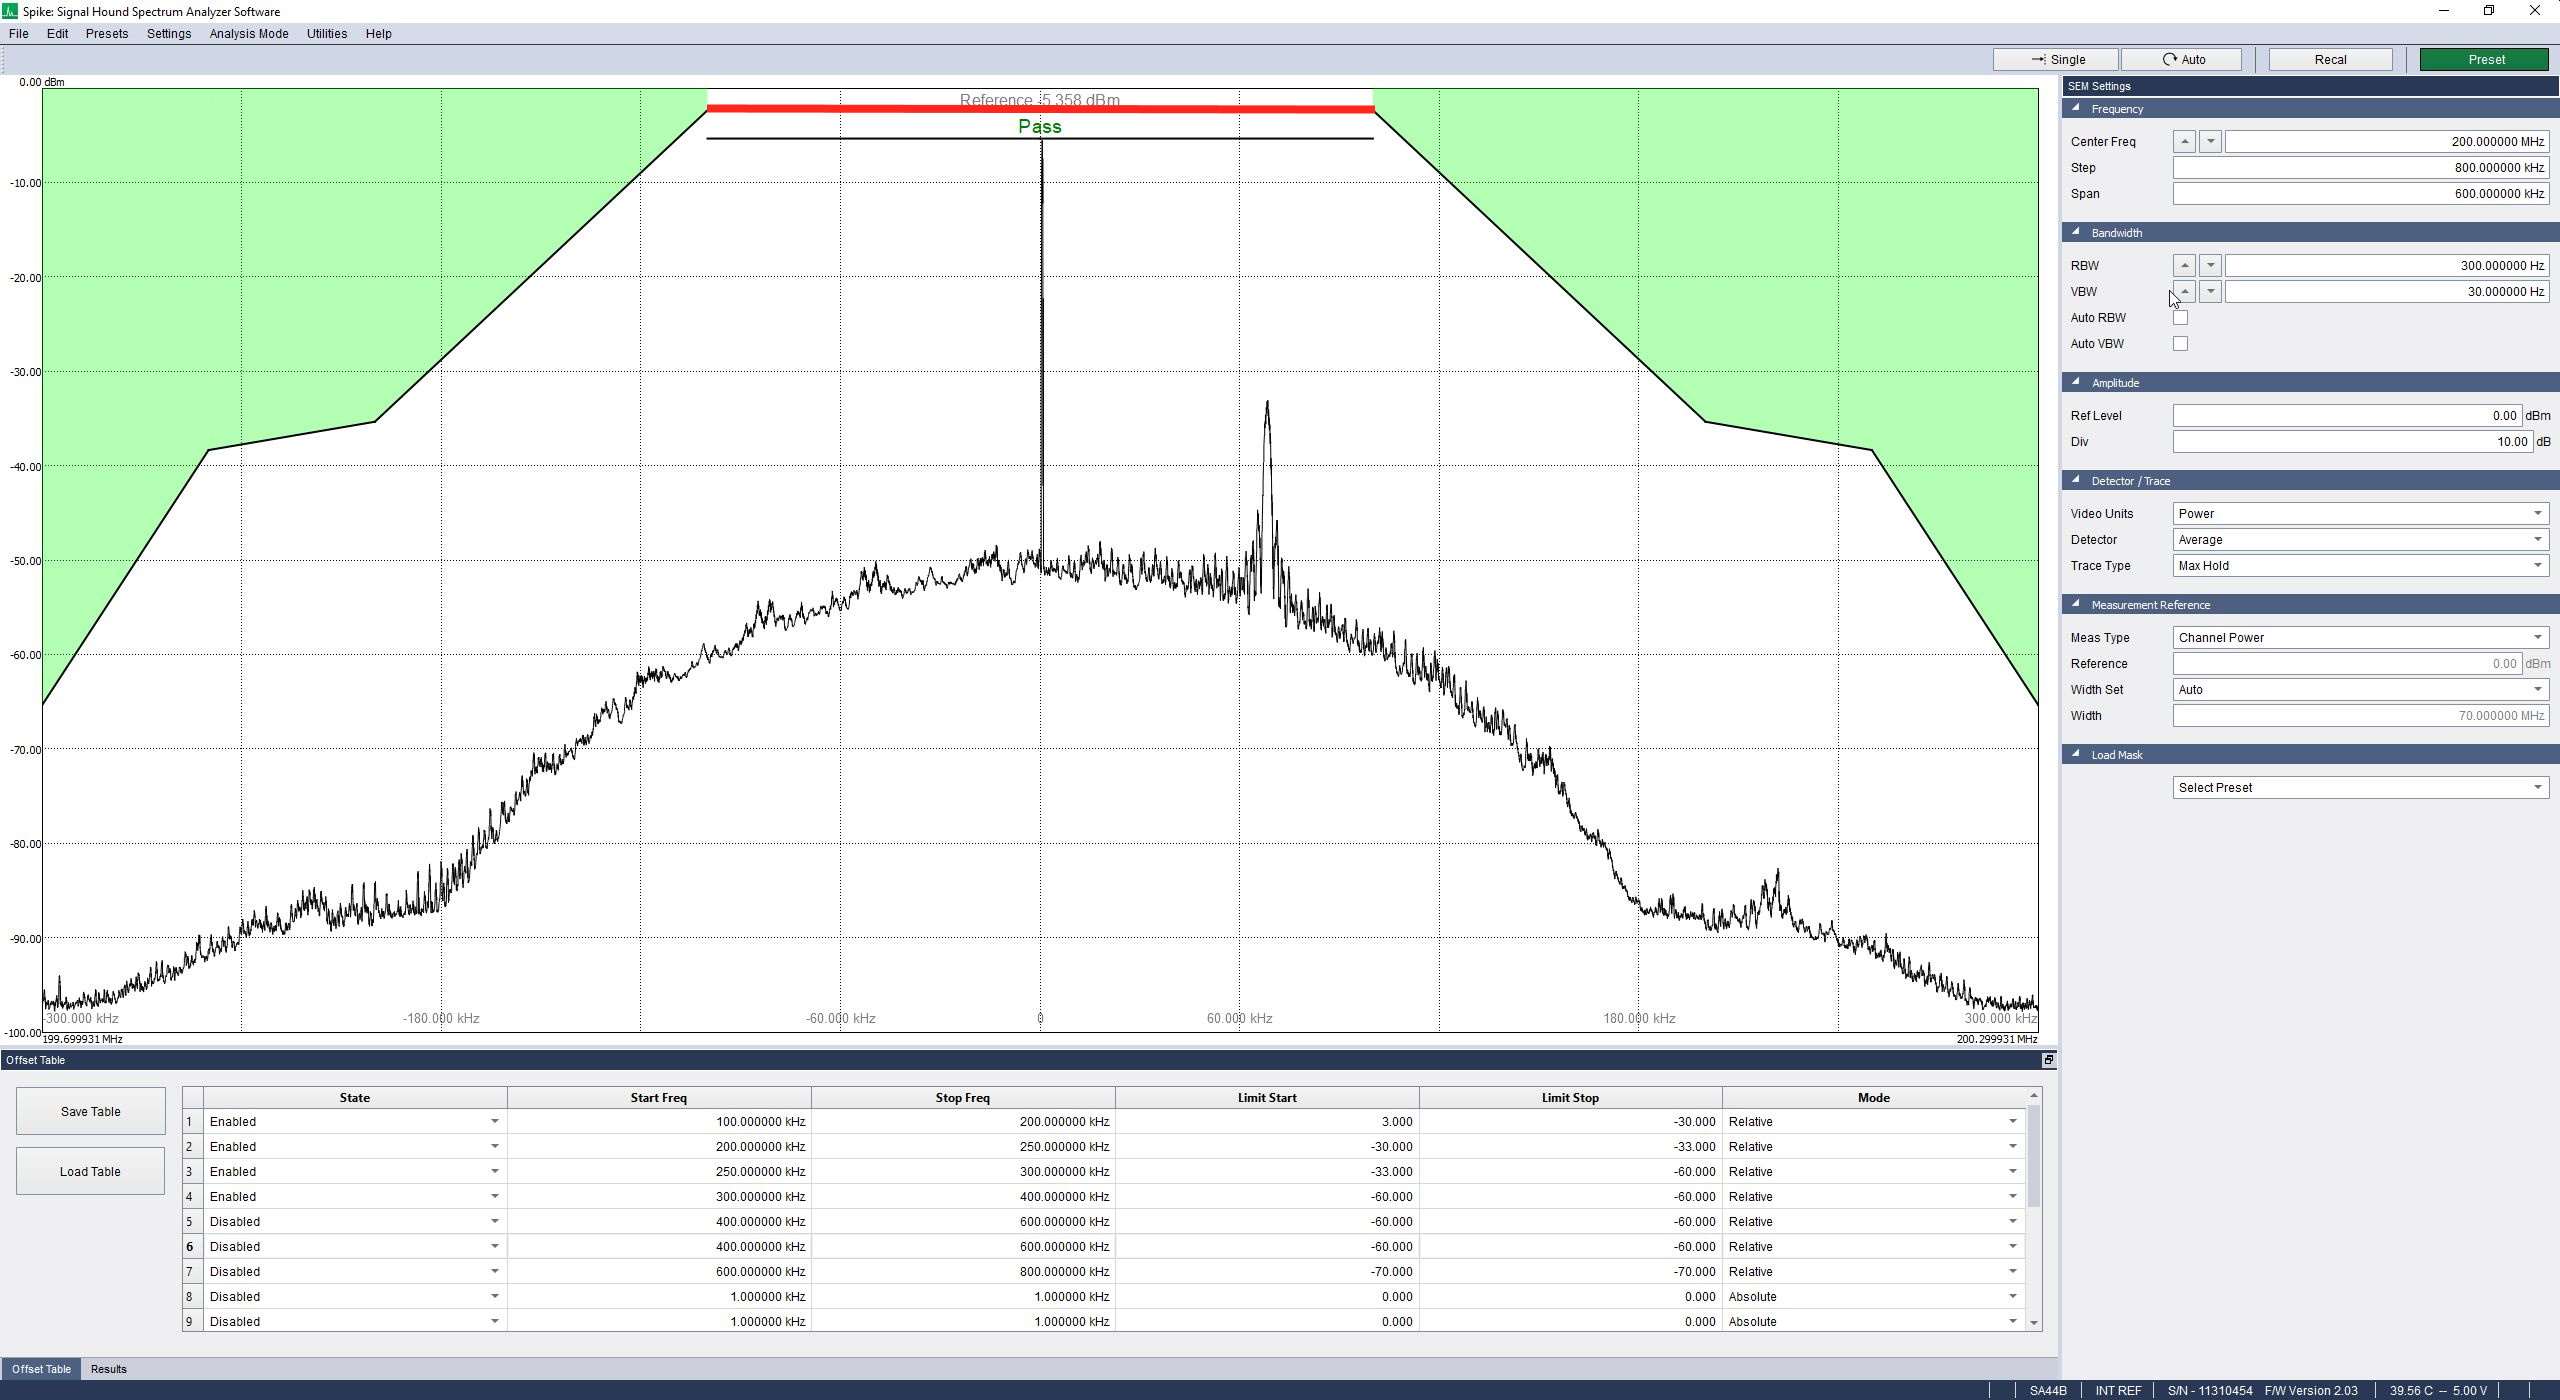This screenshot has width=2560, height=1400.
Task: Switch to the Results tab
Action: [108, 1369]
